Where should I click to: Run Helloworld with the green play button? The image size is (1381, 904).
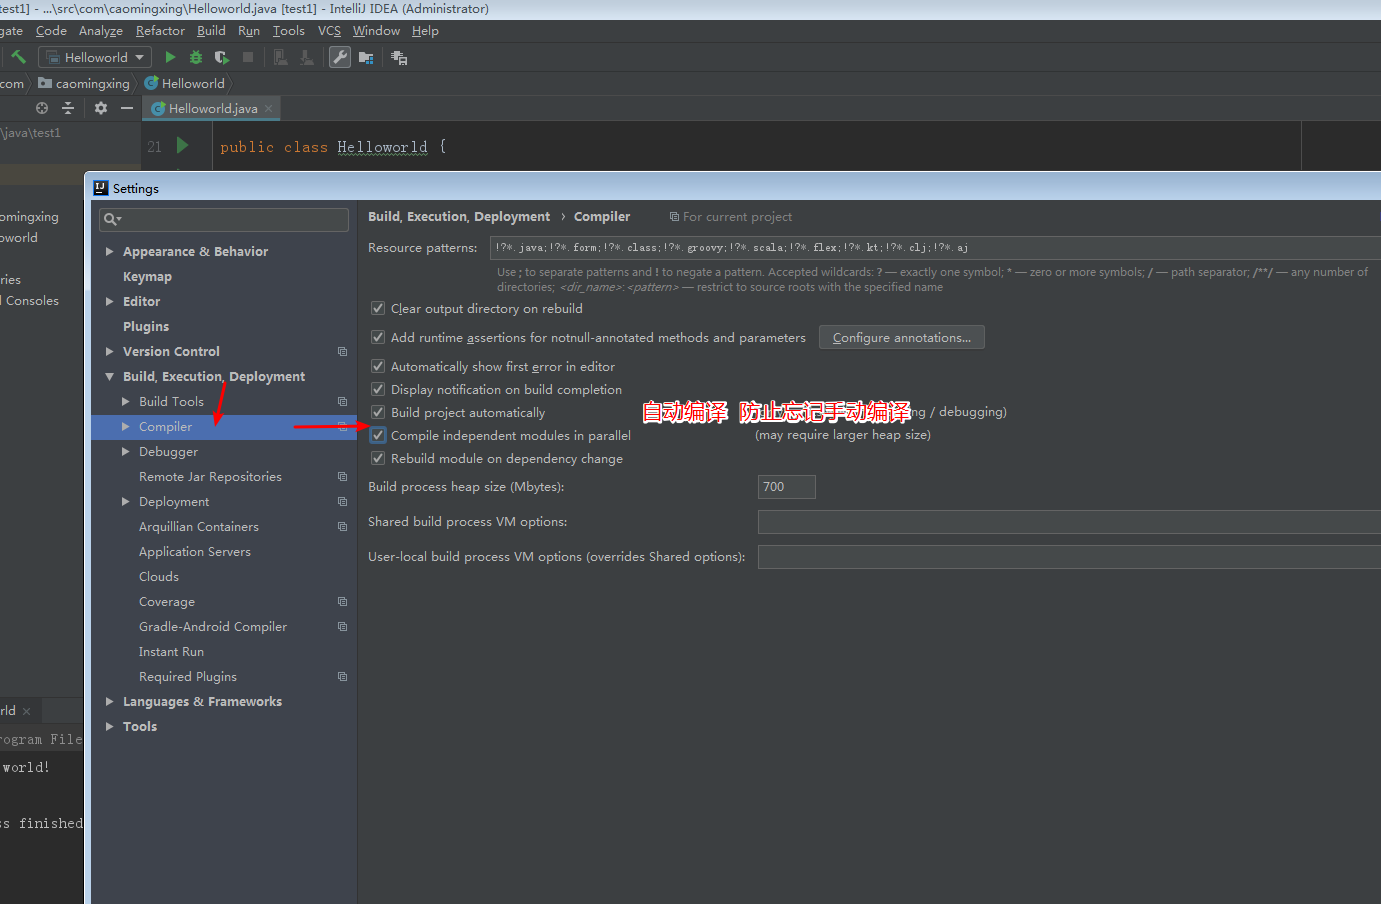[x=170, y=57]
